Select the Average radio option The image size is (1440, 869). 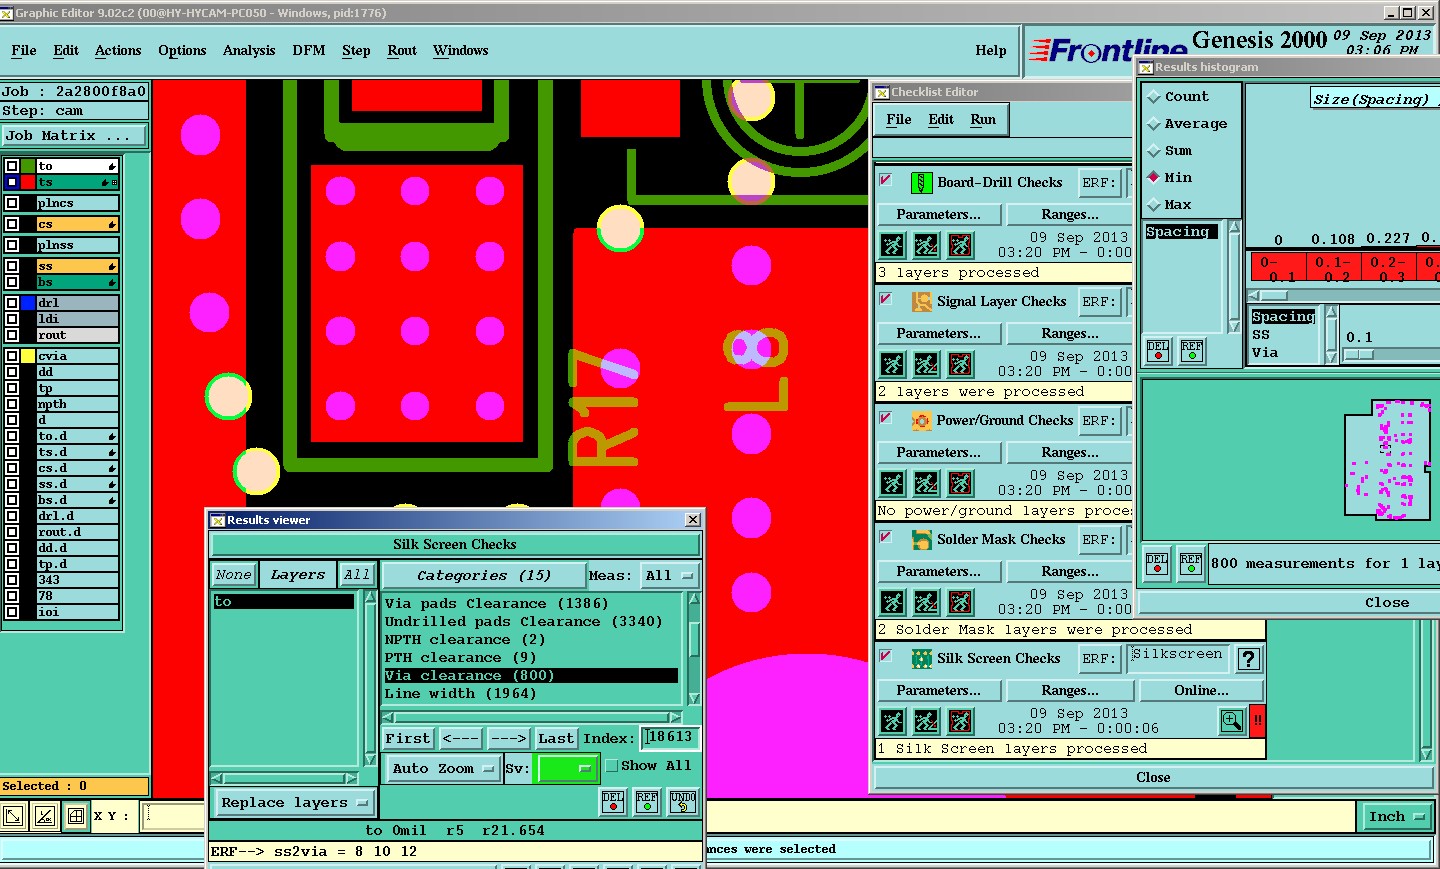click(x=1154, y=124)
